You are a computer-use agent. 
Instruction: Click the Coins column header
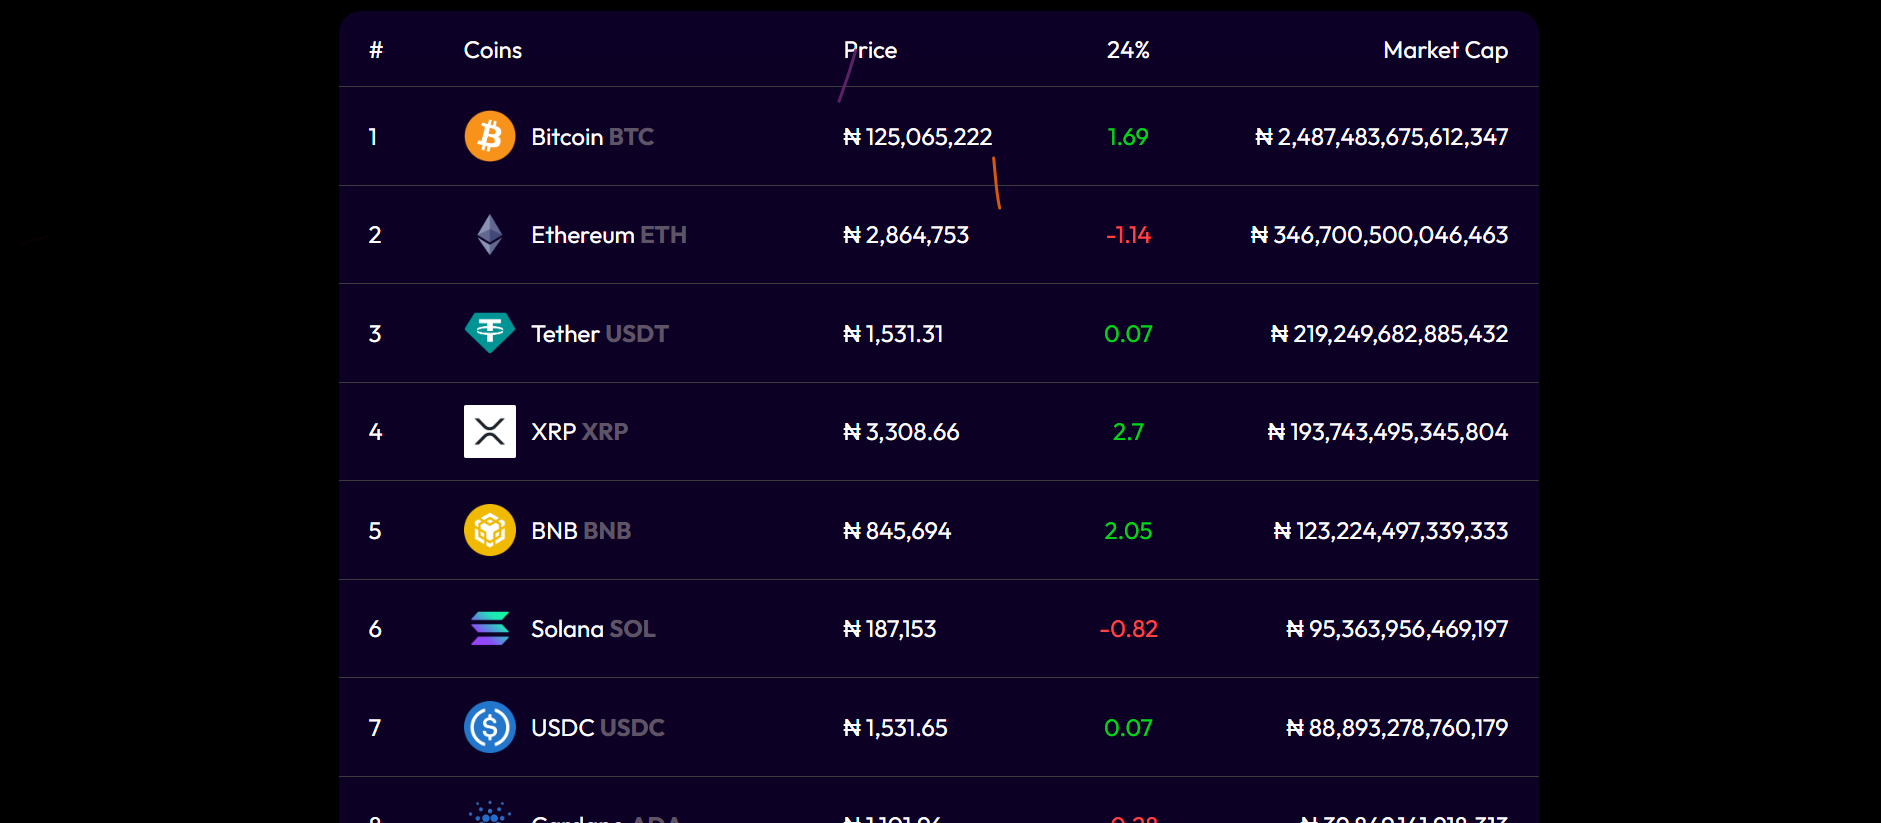coord(493,50)
